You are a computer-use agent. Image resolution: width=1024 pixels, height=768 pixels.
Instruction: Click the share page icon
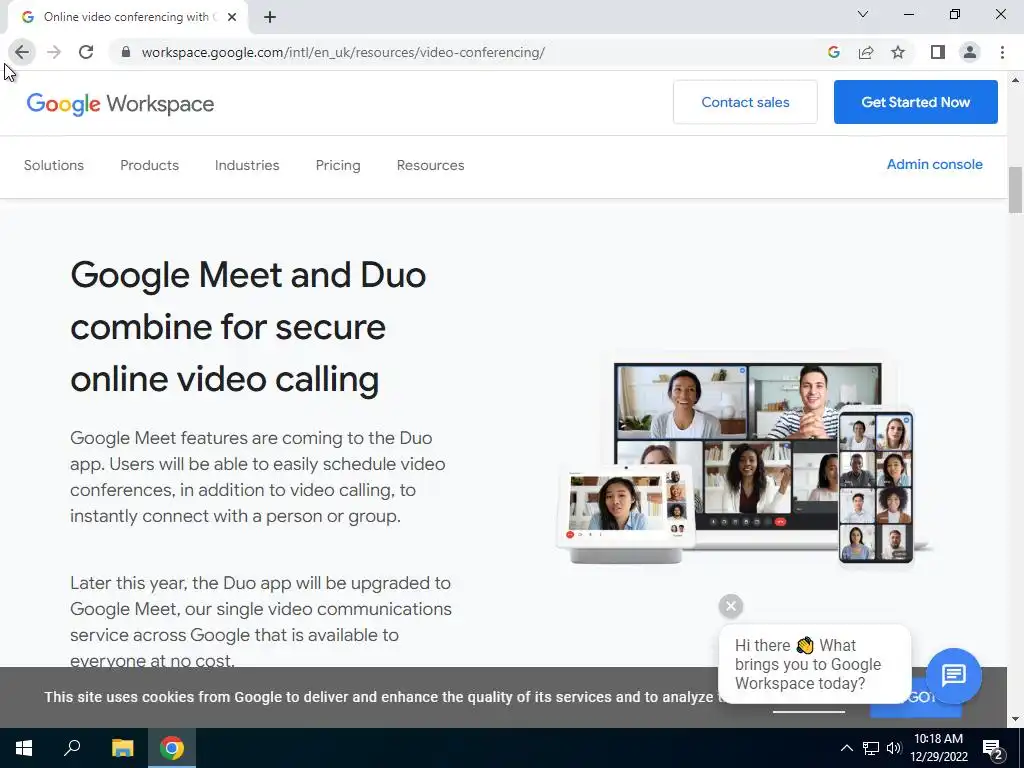[x=866, y=52]
